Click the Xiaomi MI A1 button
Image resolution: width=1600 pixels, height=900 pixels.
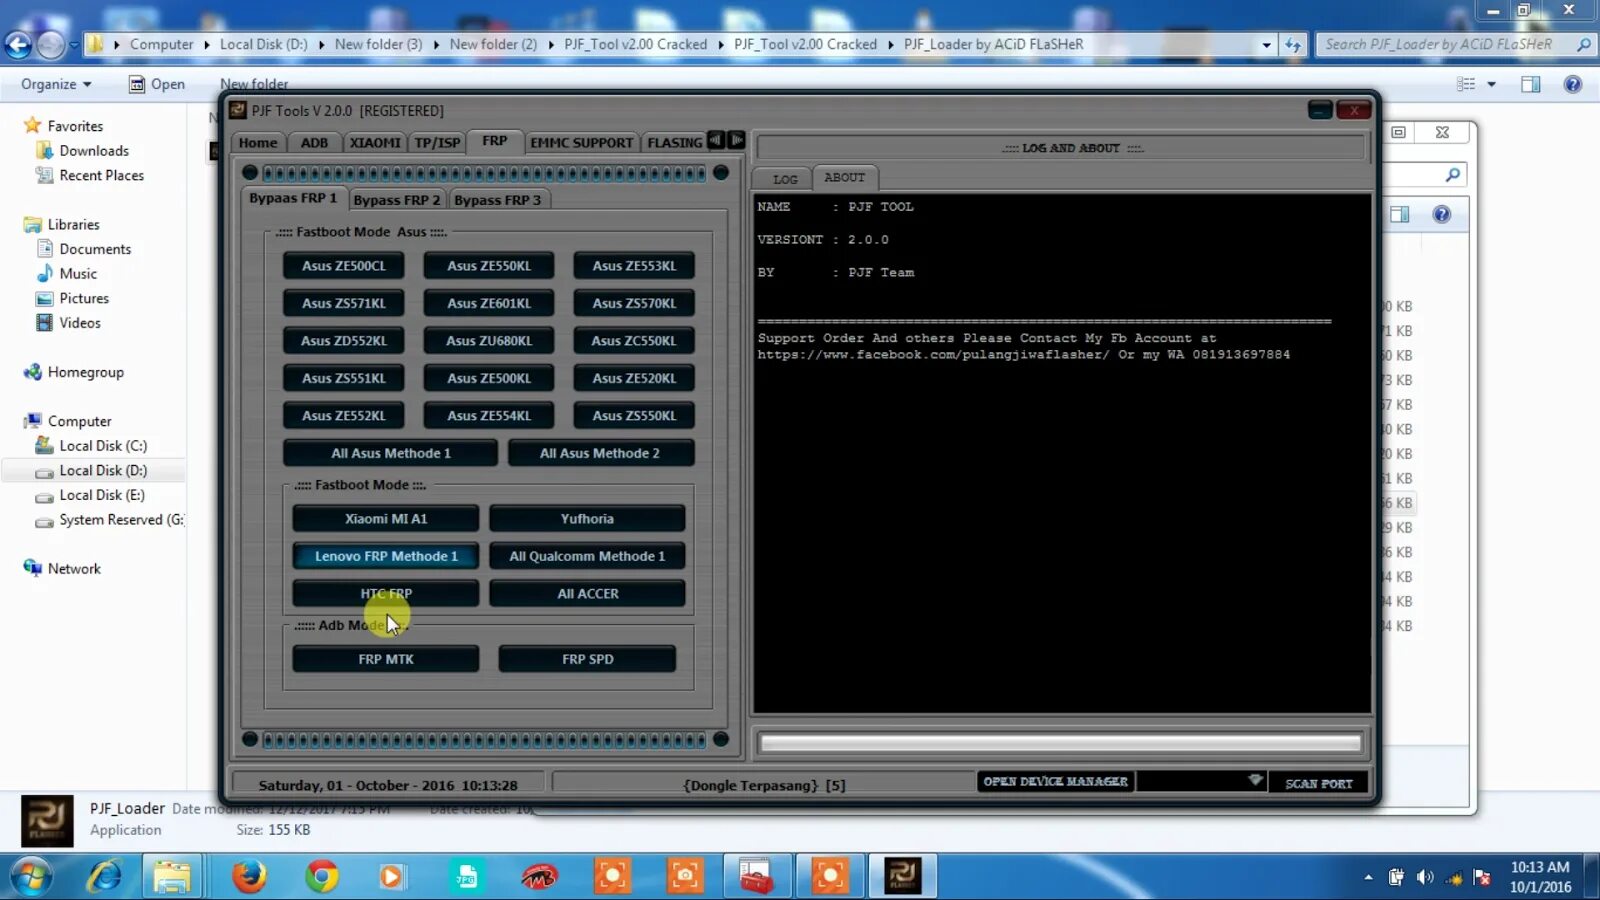tap(386, 519)
